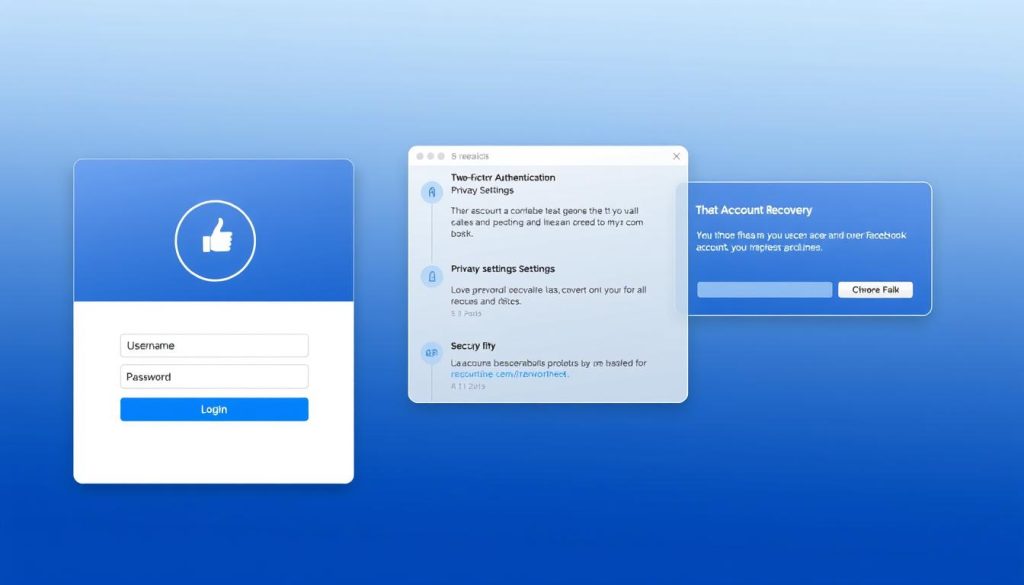This screenshot has width=1024, height=585.
Task: Click the white Account Recovery button
Action: pos(875,290)
